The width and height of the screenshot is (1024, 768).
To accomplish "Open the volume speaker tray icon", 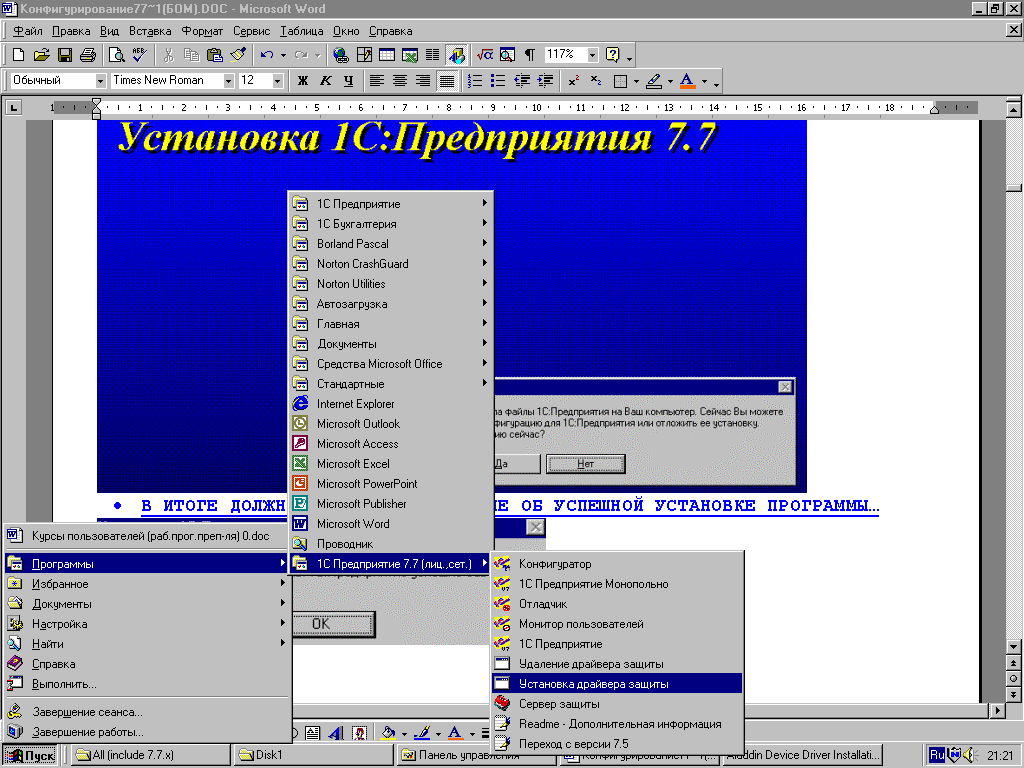I will point(968,755).
